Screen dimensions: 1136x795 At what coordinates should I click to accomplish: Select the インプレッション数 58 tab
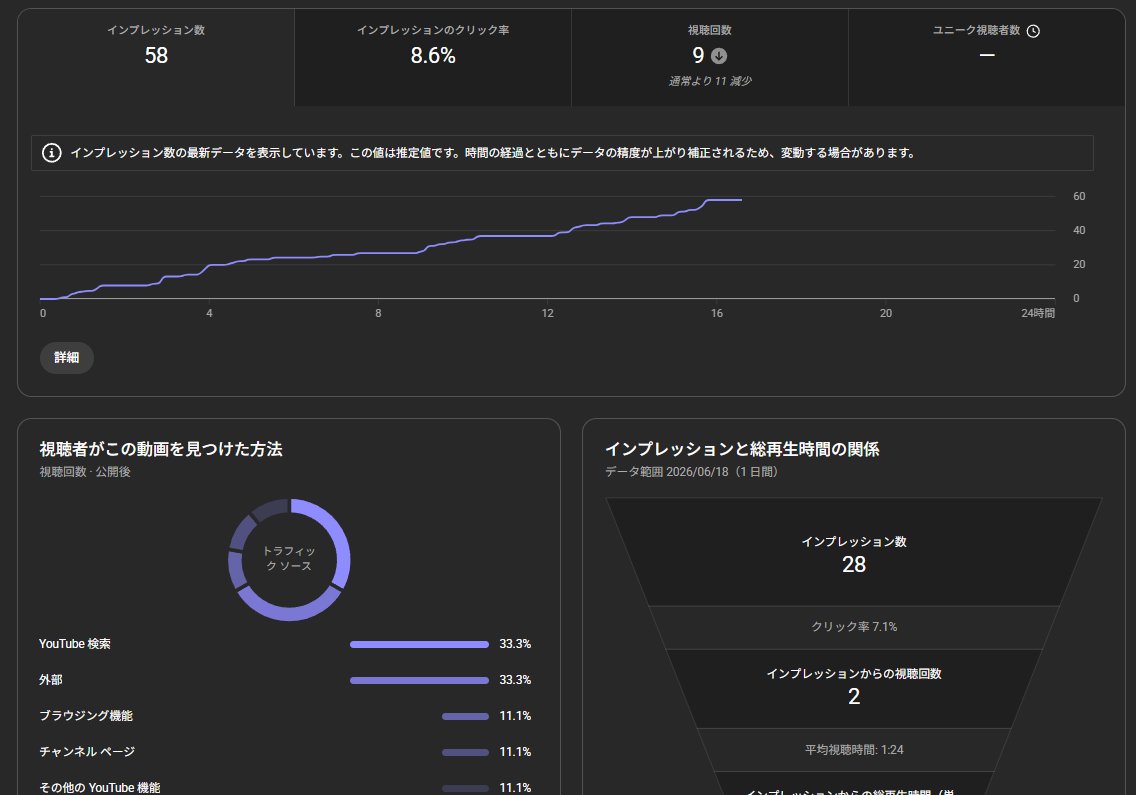[x=156, y=58]
